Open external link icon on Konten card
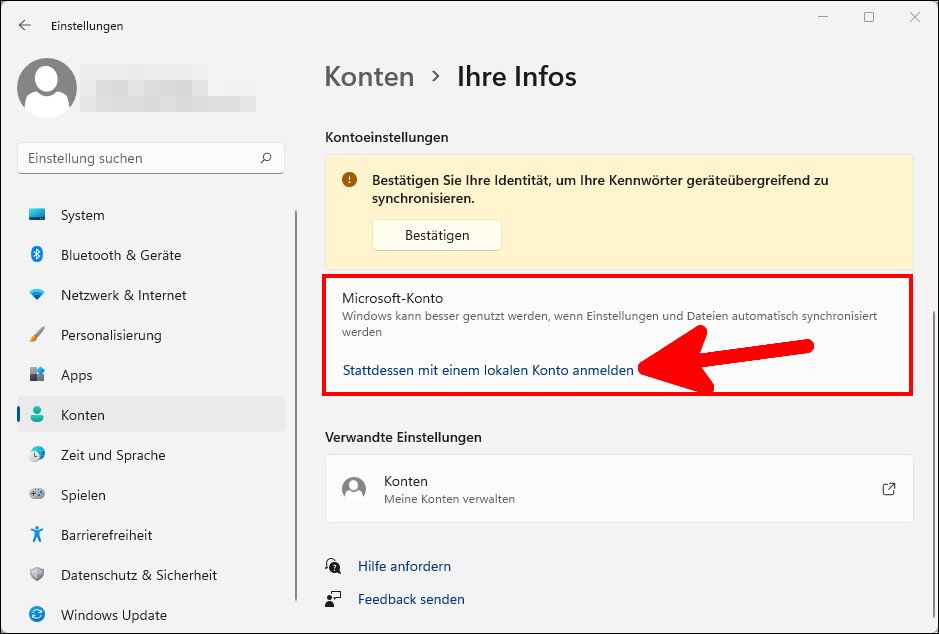939x634 pixels. coord(888,489)
